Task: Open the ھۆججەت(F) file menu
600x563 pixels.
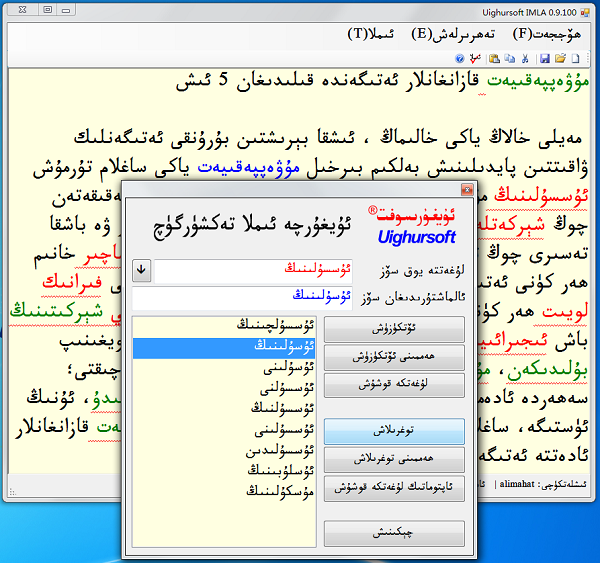Action: coord(547,34)
